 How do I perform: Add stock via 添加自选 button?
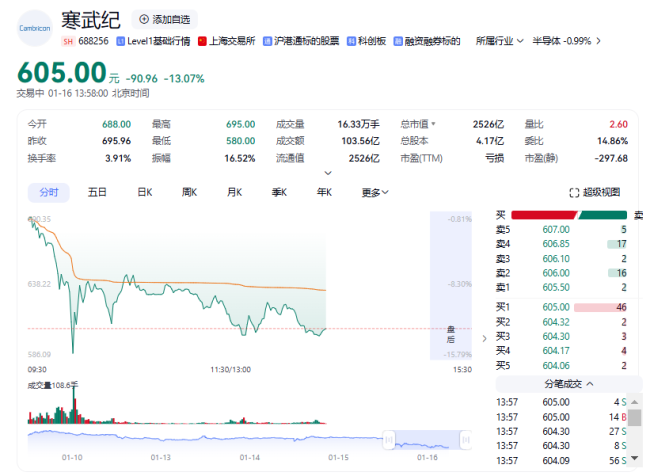[x=165, y=19]
